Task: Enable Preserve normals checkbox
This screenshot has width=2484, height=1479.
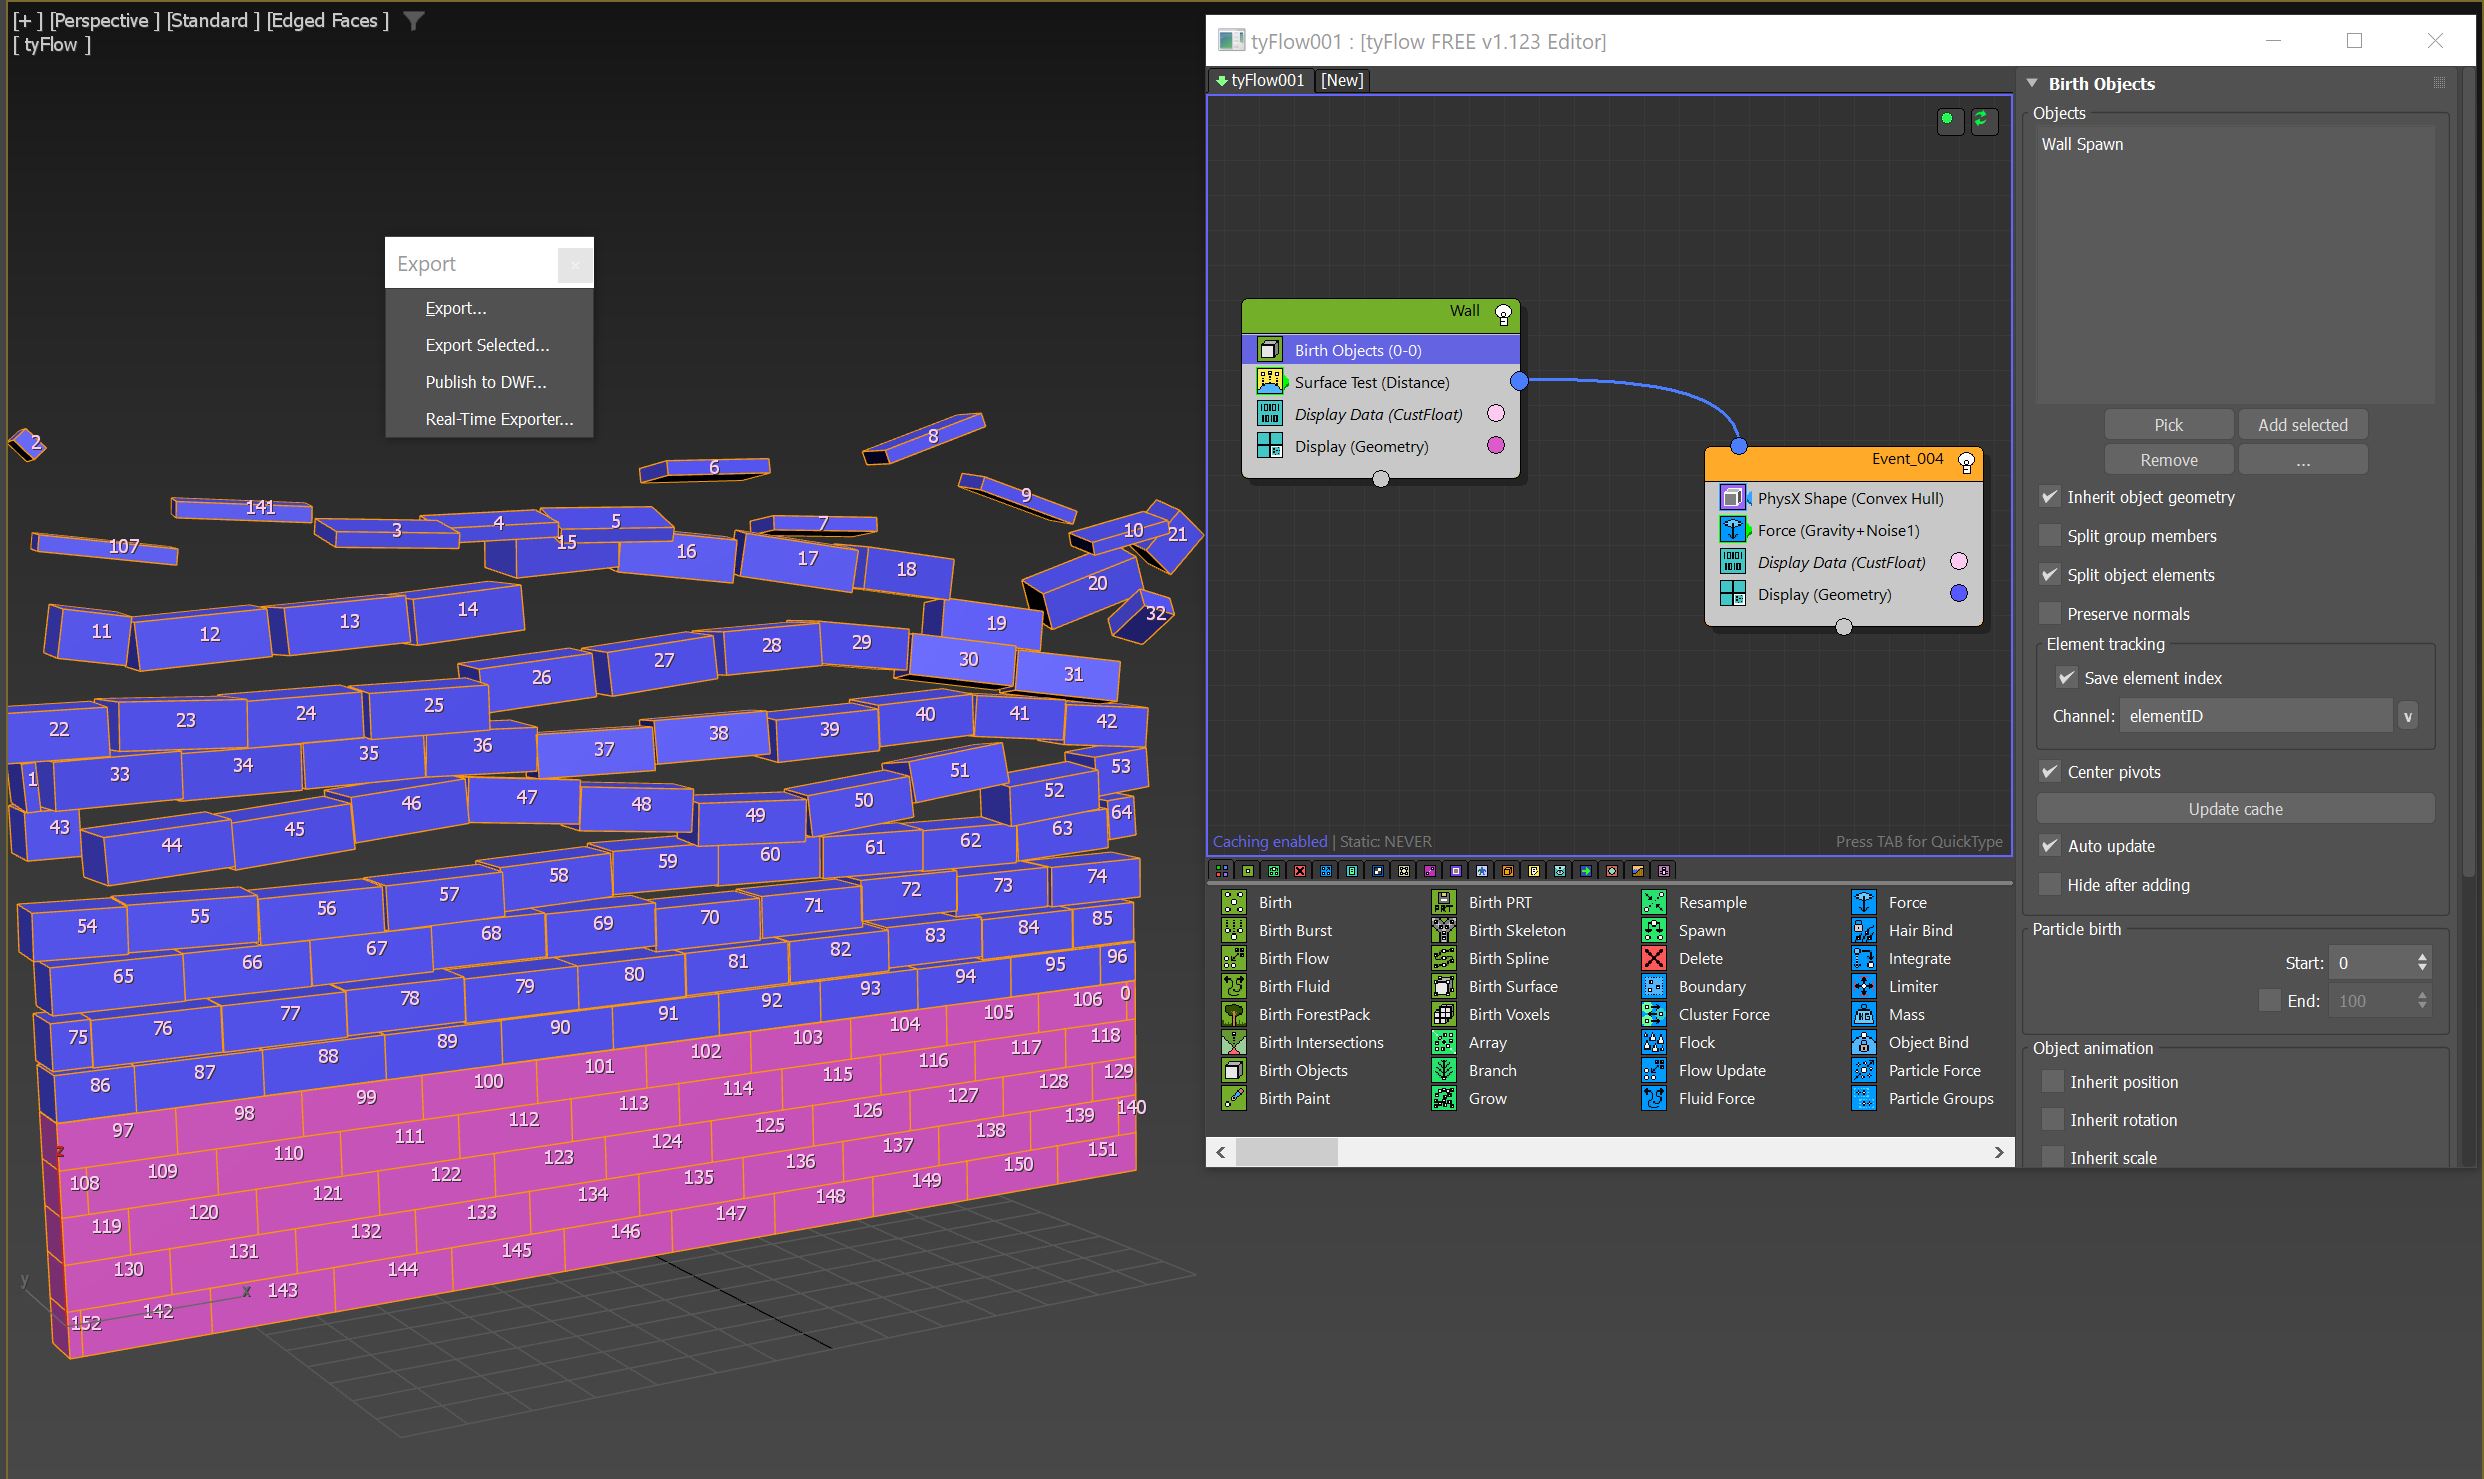Action: click(2050, 614)
